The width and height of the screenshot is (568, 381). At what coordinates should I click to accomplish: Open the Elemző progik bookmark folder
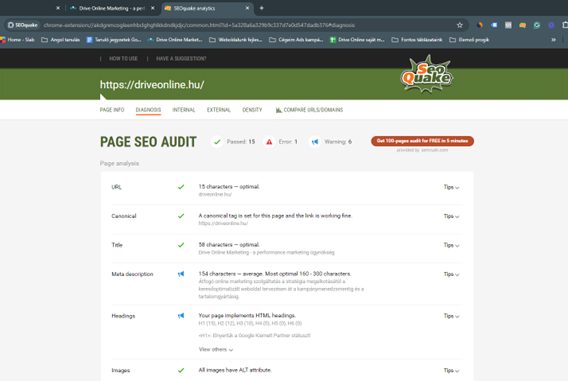pos(469,40)
